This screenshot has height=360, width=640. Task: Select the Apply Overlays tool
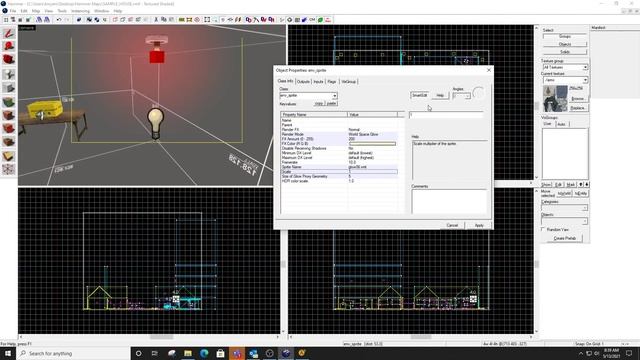pyautogui.click(x=9, y=142)
